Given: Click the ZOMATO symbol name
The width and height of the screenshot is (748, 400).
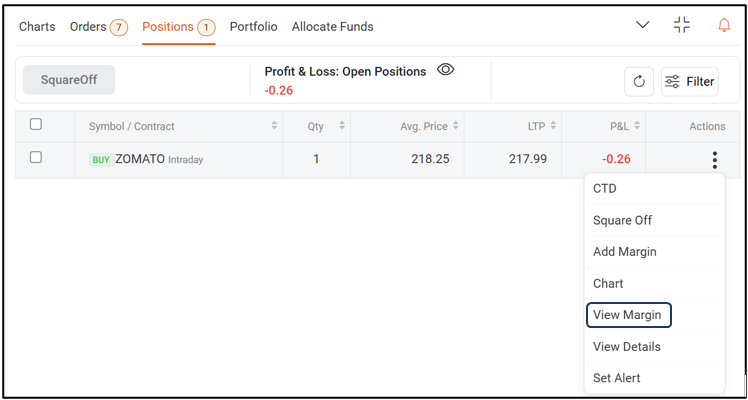Looking at the screenshot, I should [140, 159].
